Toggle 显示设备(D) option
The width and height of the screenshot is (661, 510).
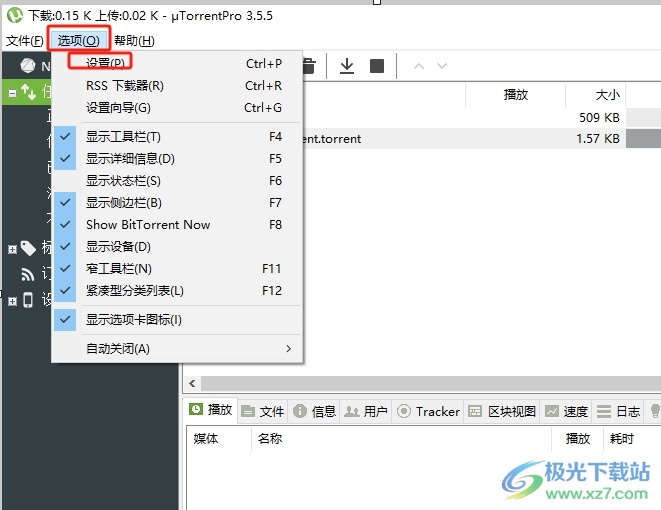176,246
